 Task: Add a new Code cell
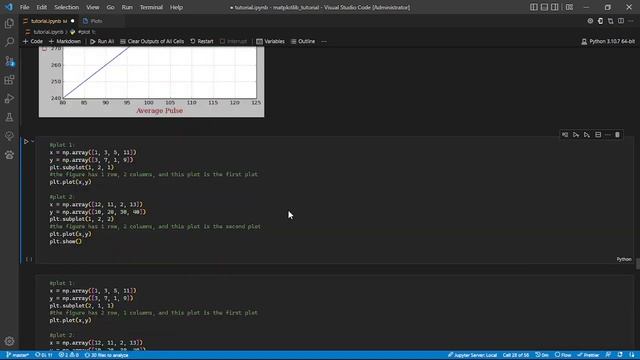(x=33, y=41)
